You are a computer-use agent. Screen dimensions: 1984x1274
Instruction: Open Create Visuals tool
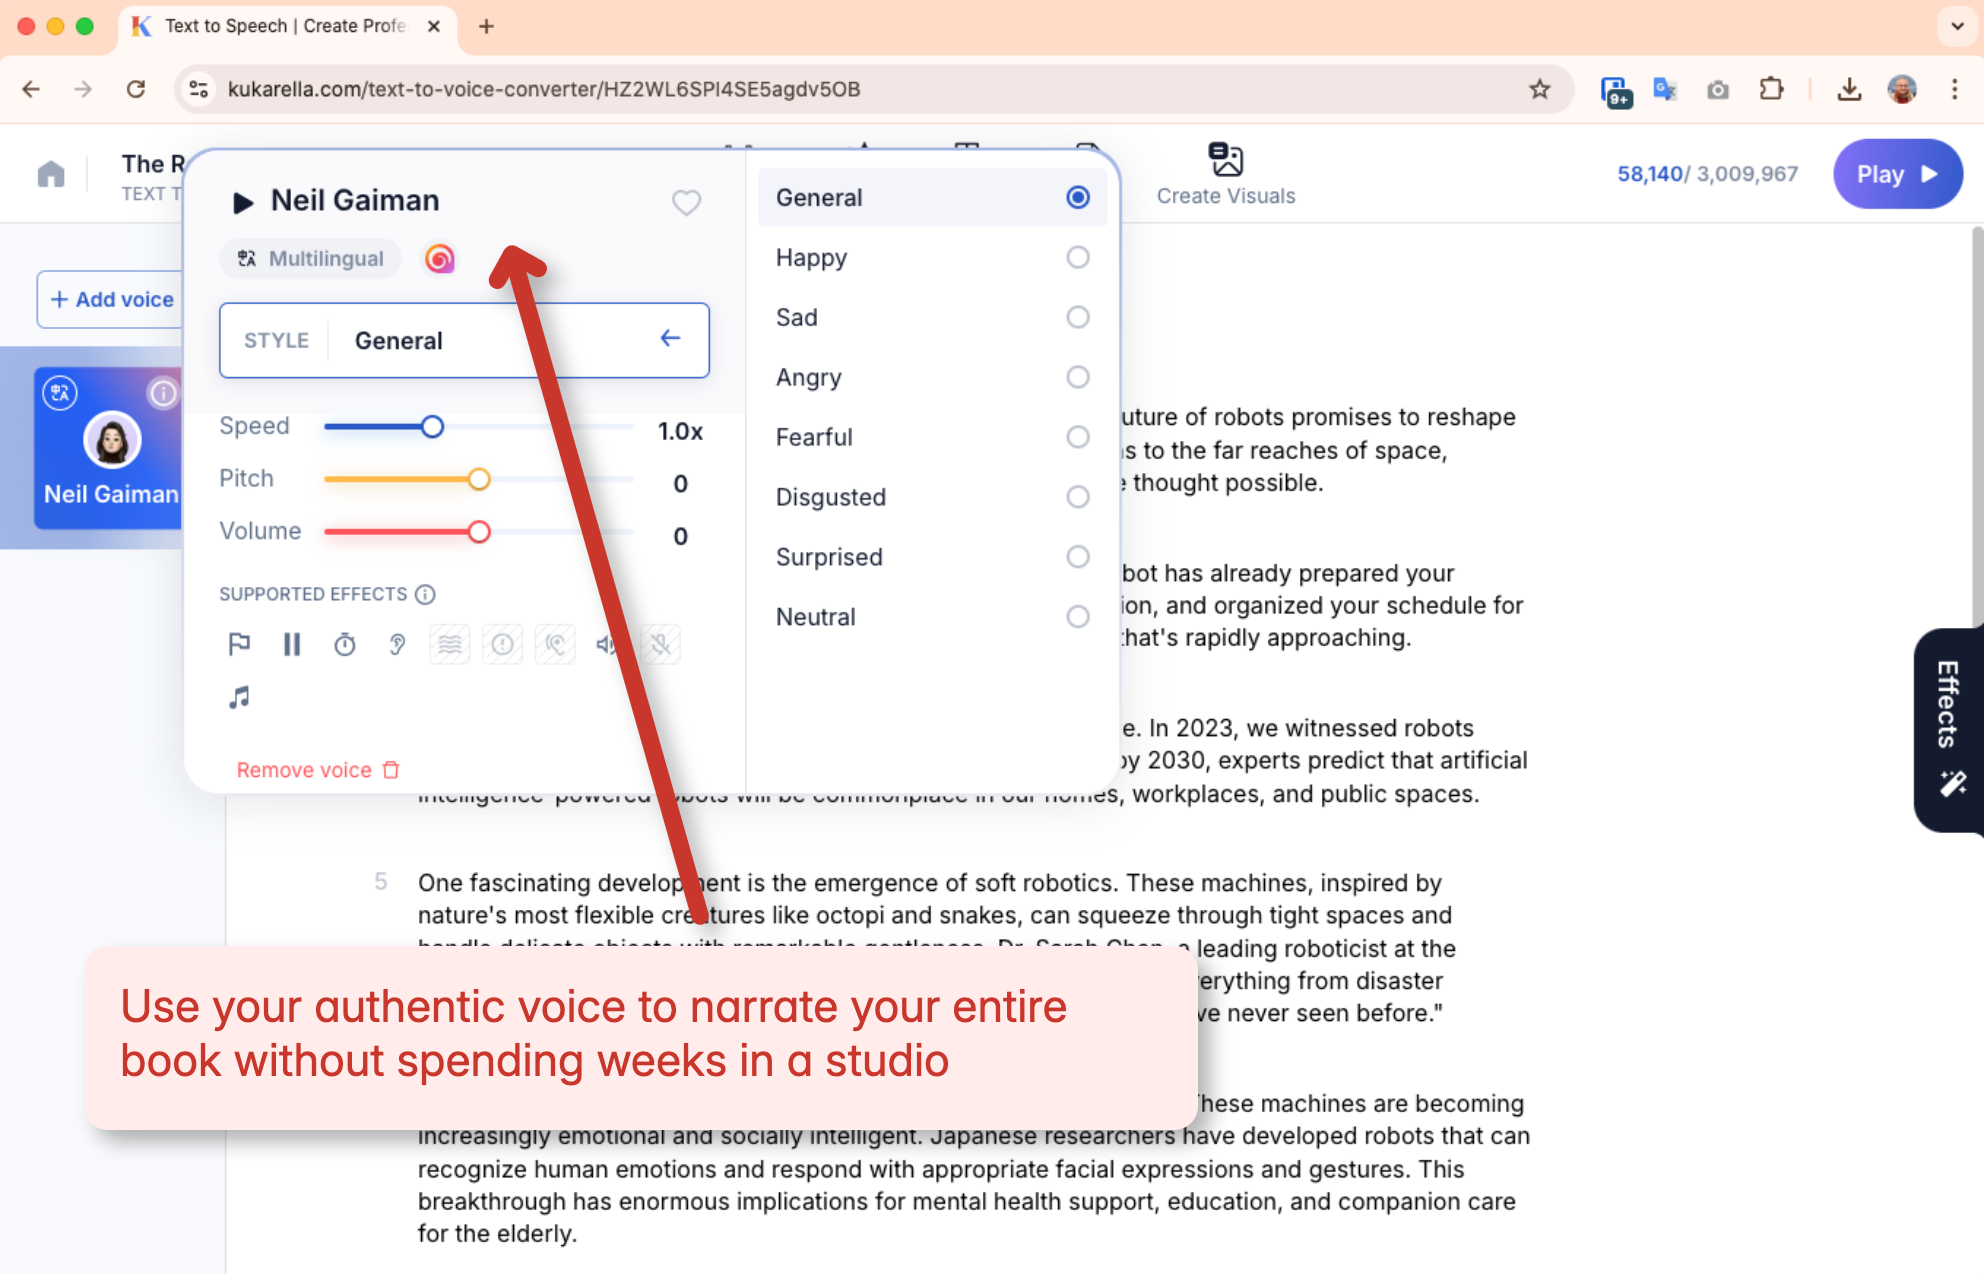(1226, 174)
